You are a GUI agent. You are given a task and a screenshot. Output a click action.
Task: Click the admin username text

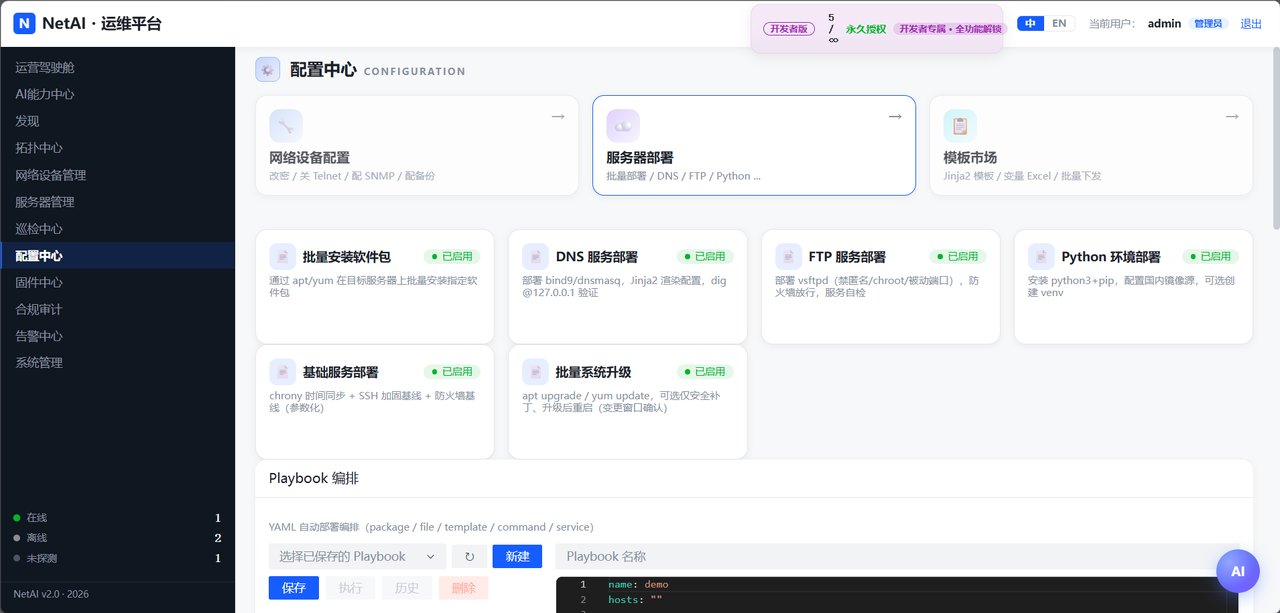pos(1164,23)
